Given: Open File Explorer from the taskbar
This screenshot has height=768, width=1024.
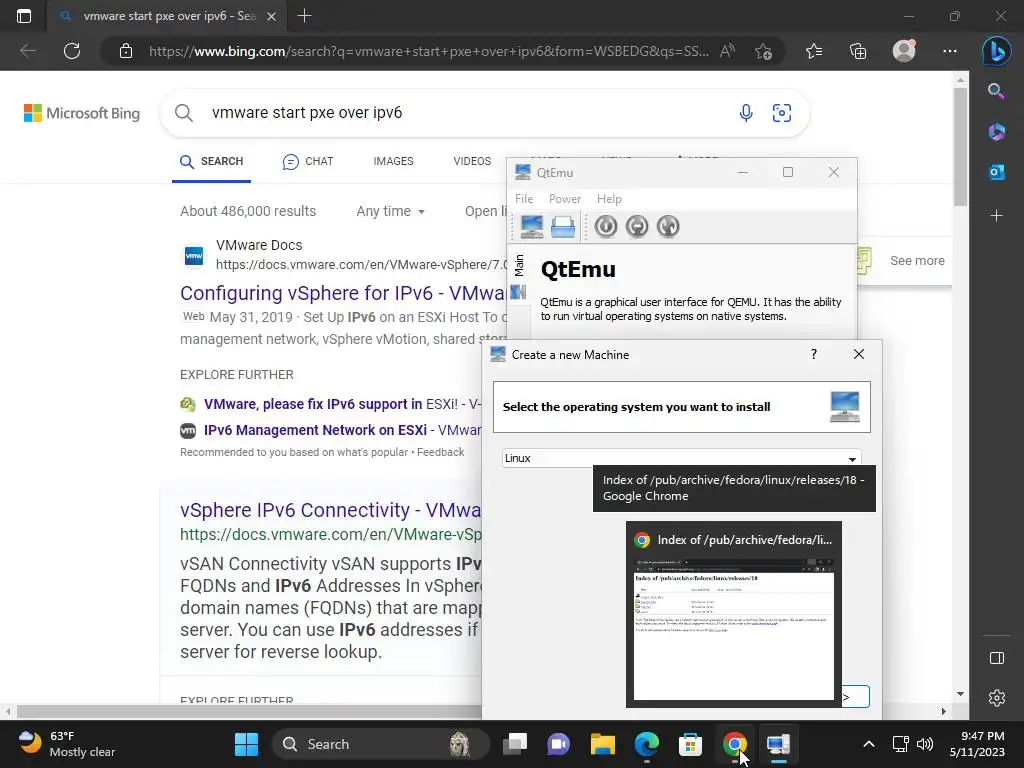Looking at the screenshot, I should [602, 744].
